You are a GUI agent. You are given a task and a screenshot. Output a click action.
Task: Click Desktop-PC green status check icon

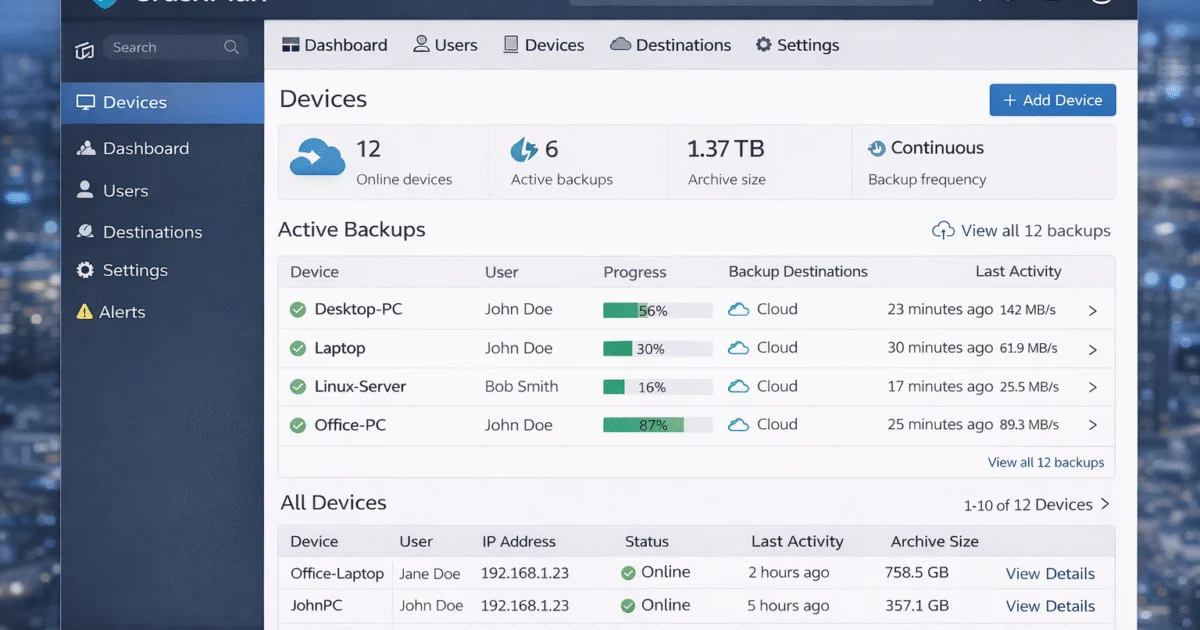pyautogui.click(x=298, y=310)
